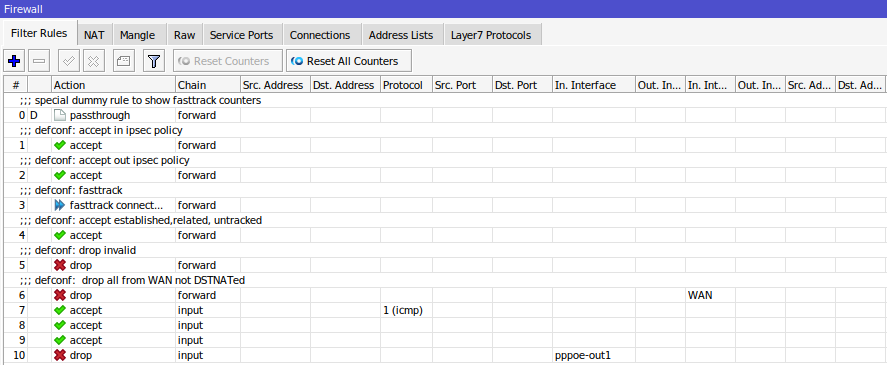Click accept checkmark icon in rule 9
Screen dimensions: 887x365
59,340
